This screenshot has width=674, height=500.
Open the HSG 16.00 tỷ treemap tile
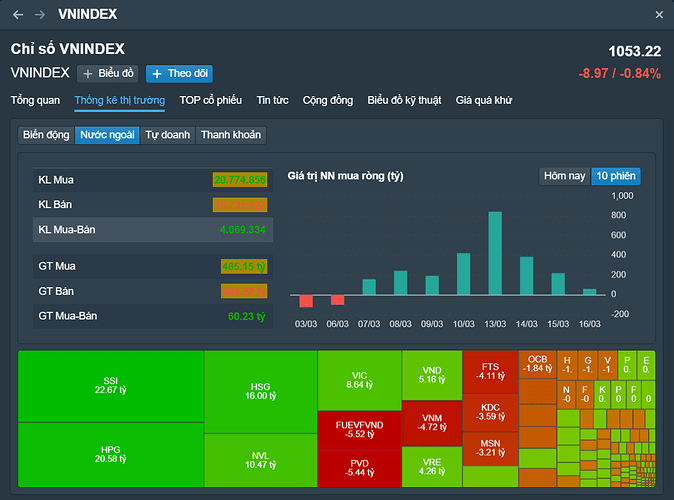tap(260, 392)
